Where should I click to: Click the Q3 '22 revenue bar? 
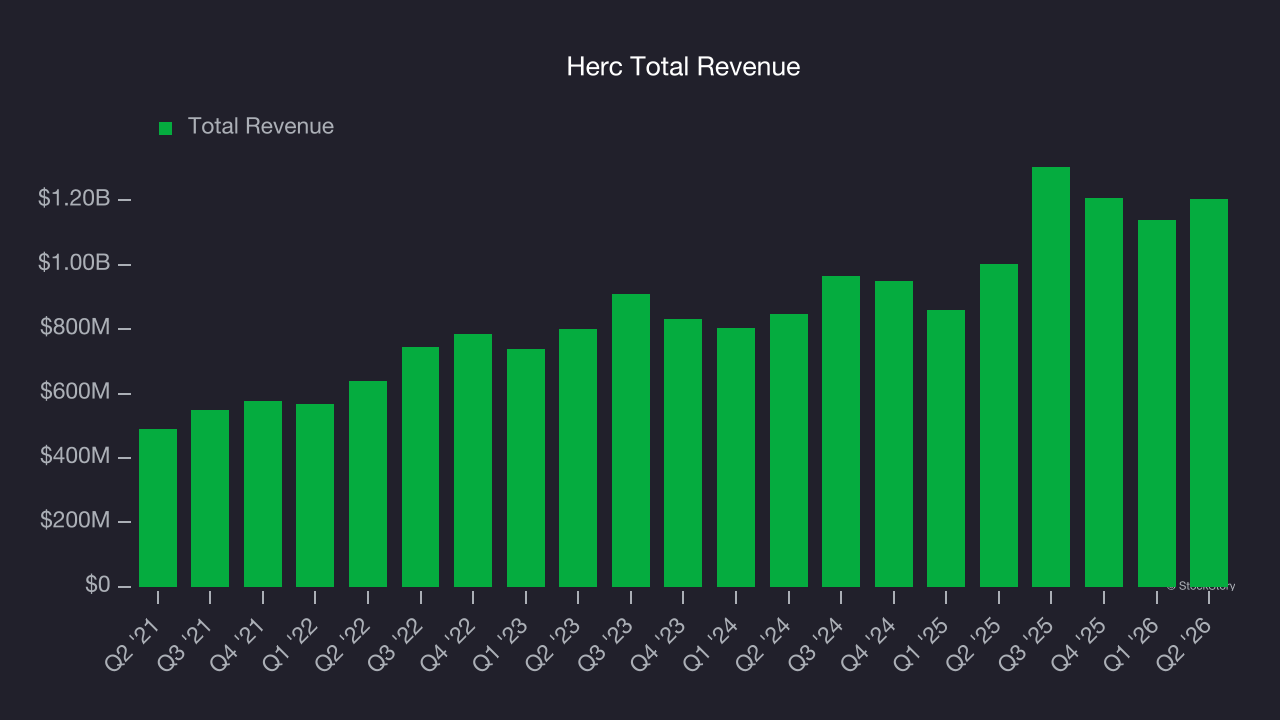coord(420,467)
